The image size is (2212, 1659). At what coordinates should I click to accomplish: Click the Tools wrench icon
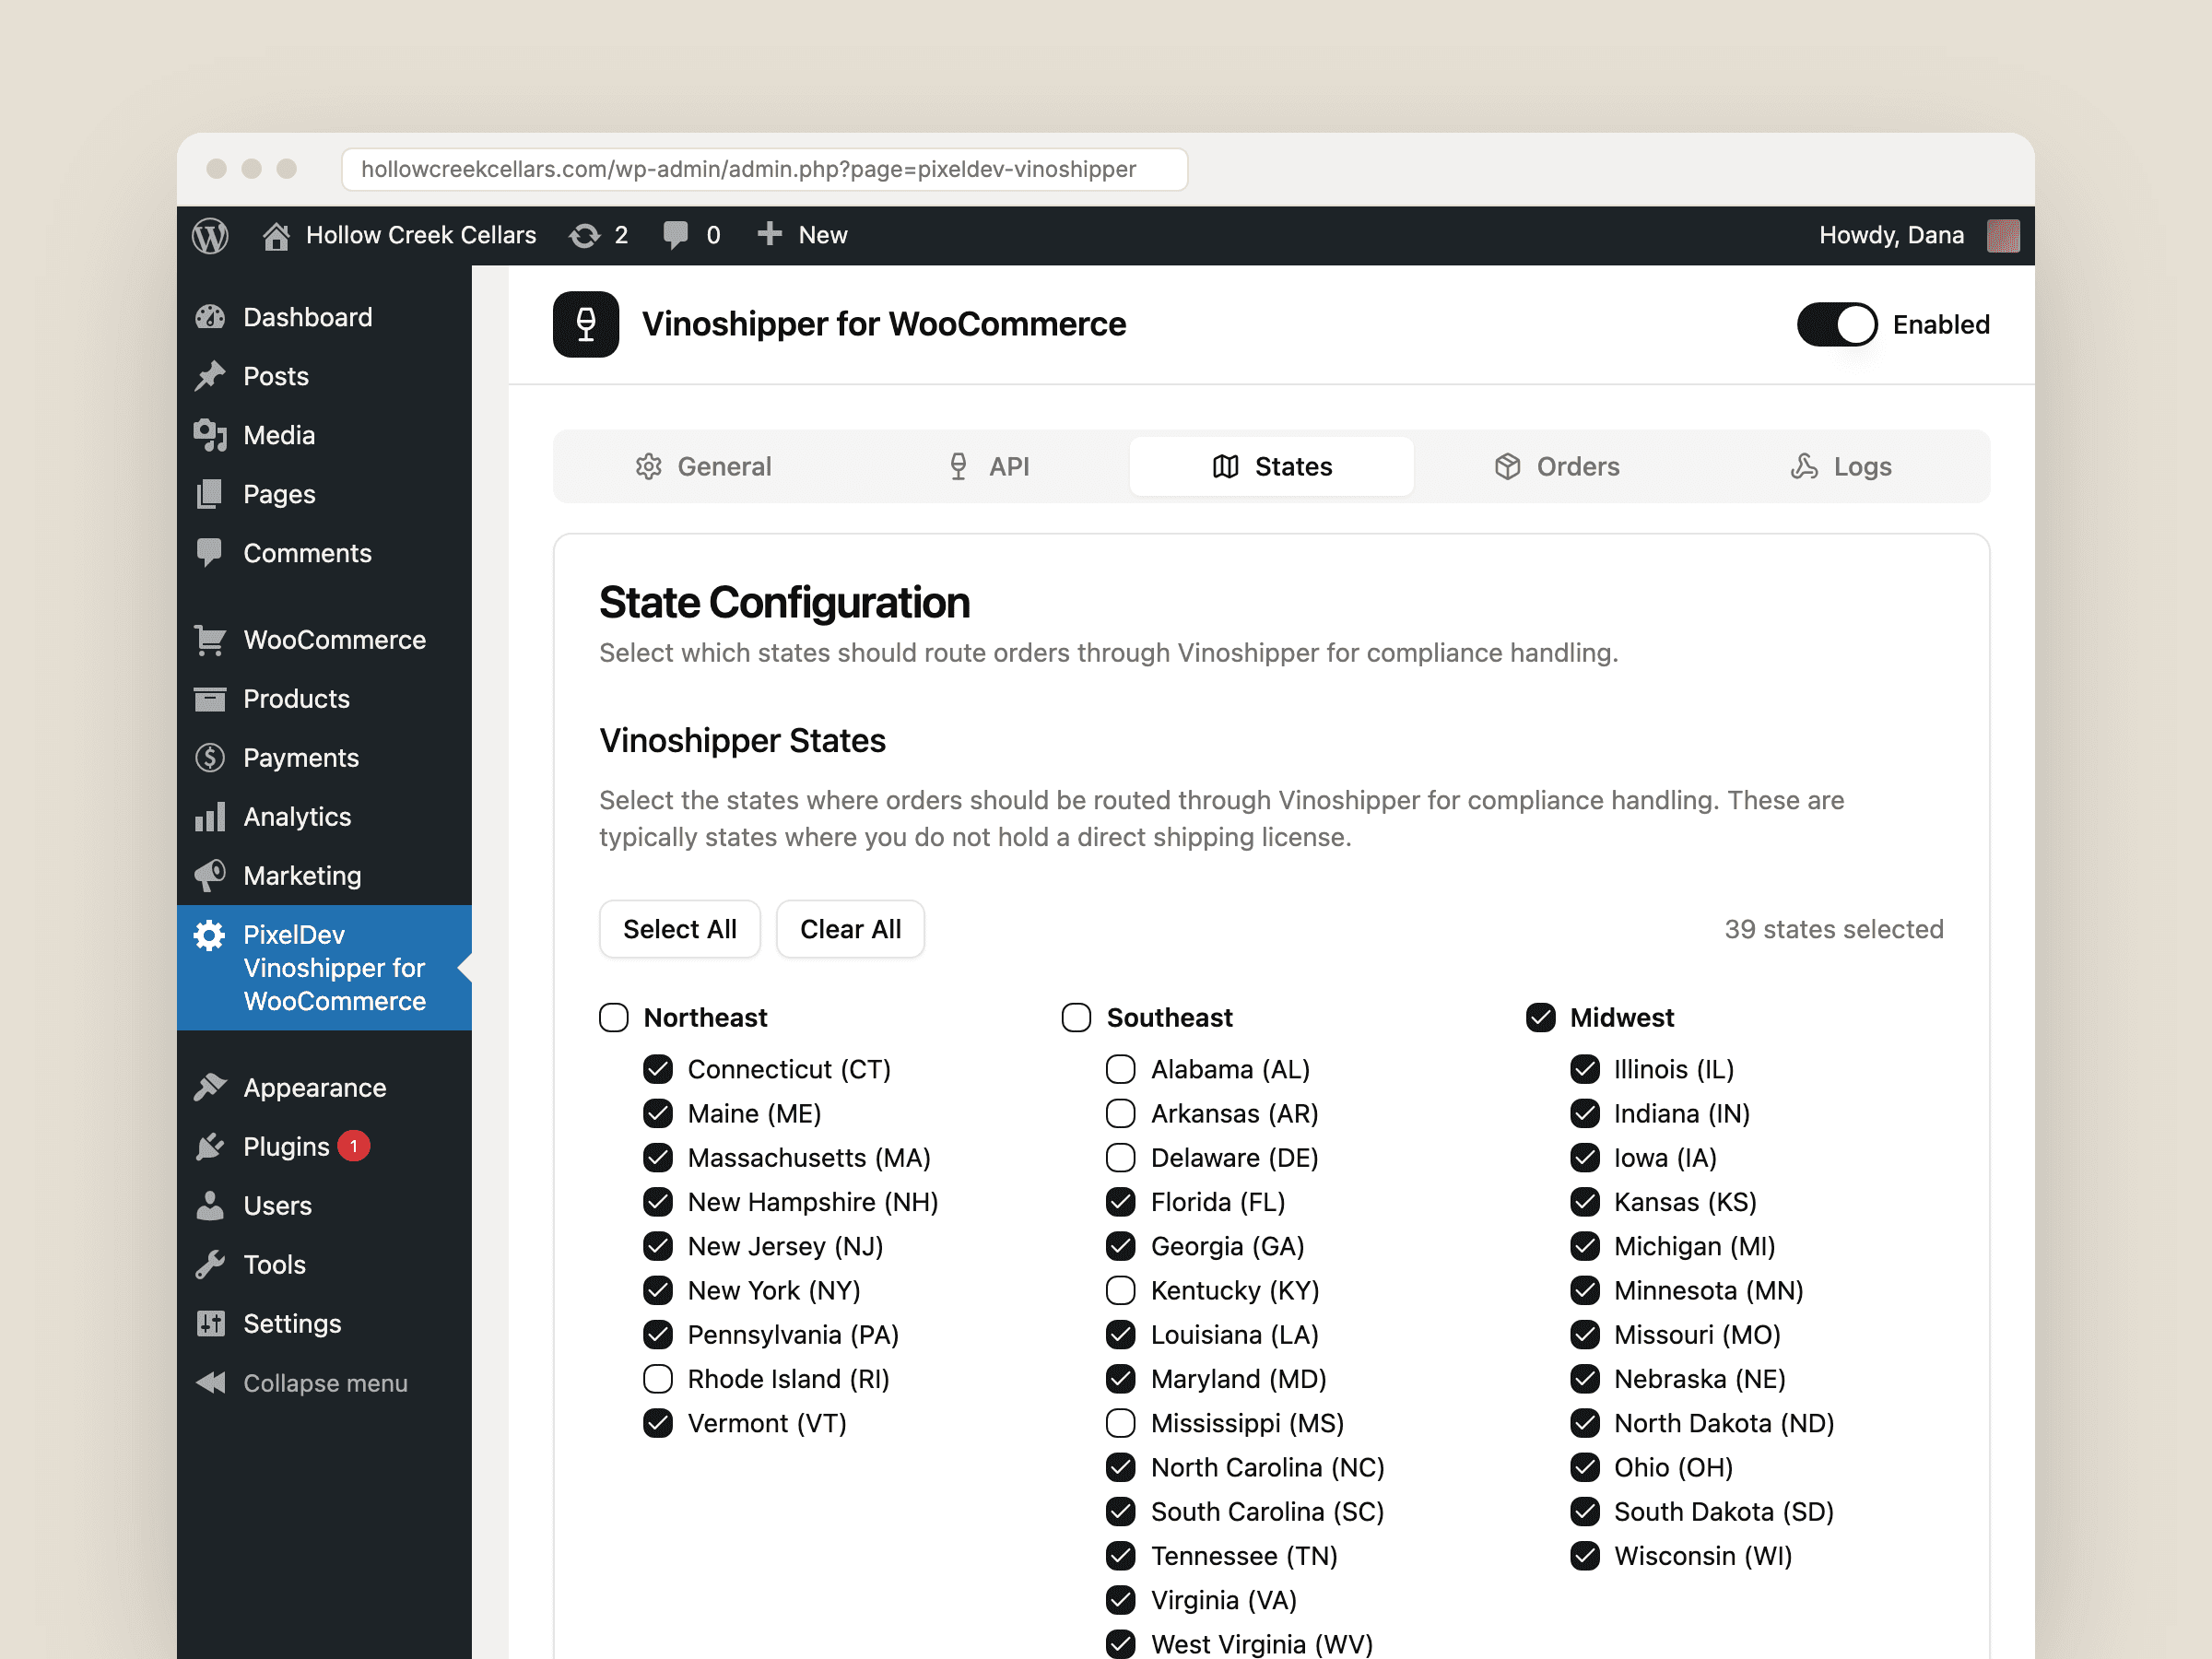coord(210,1265)
